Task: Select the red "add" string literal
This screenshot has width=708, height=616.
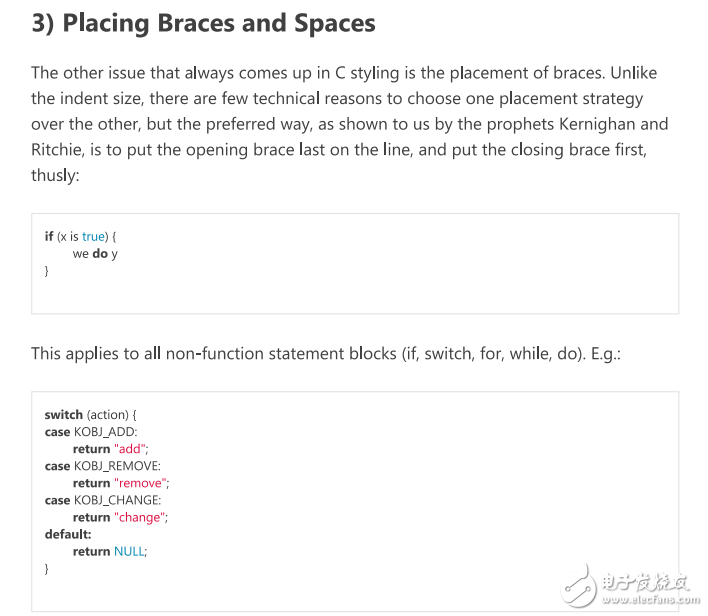Action: click(130, 449)
